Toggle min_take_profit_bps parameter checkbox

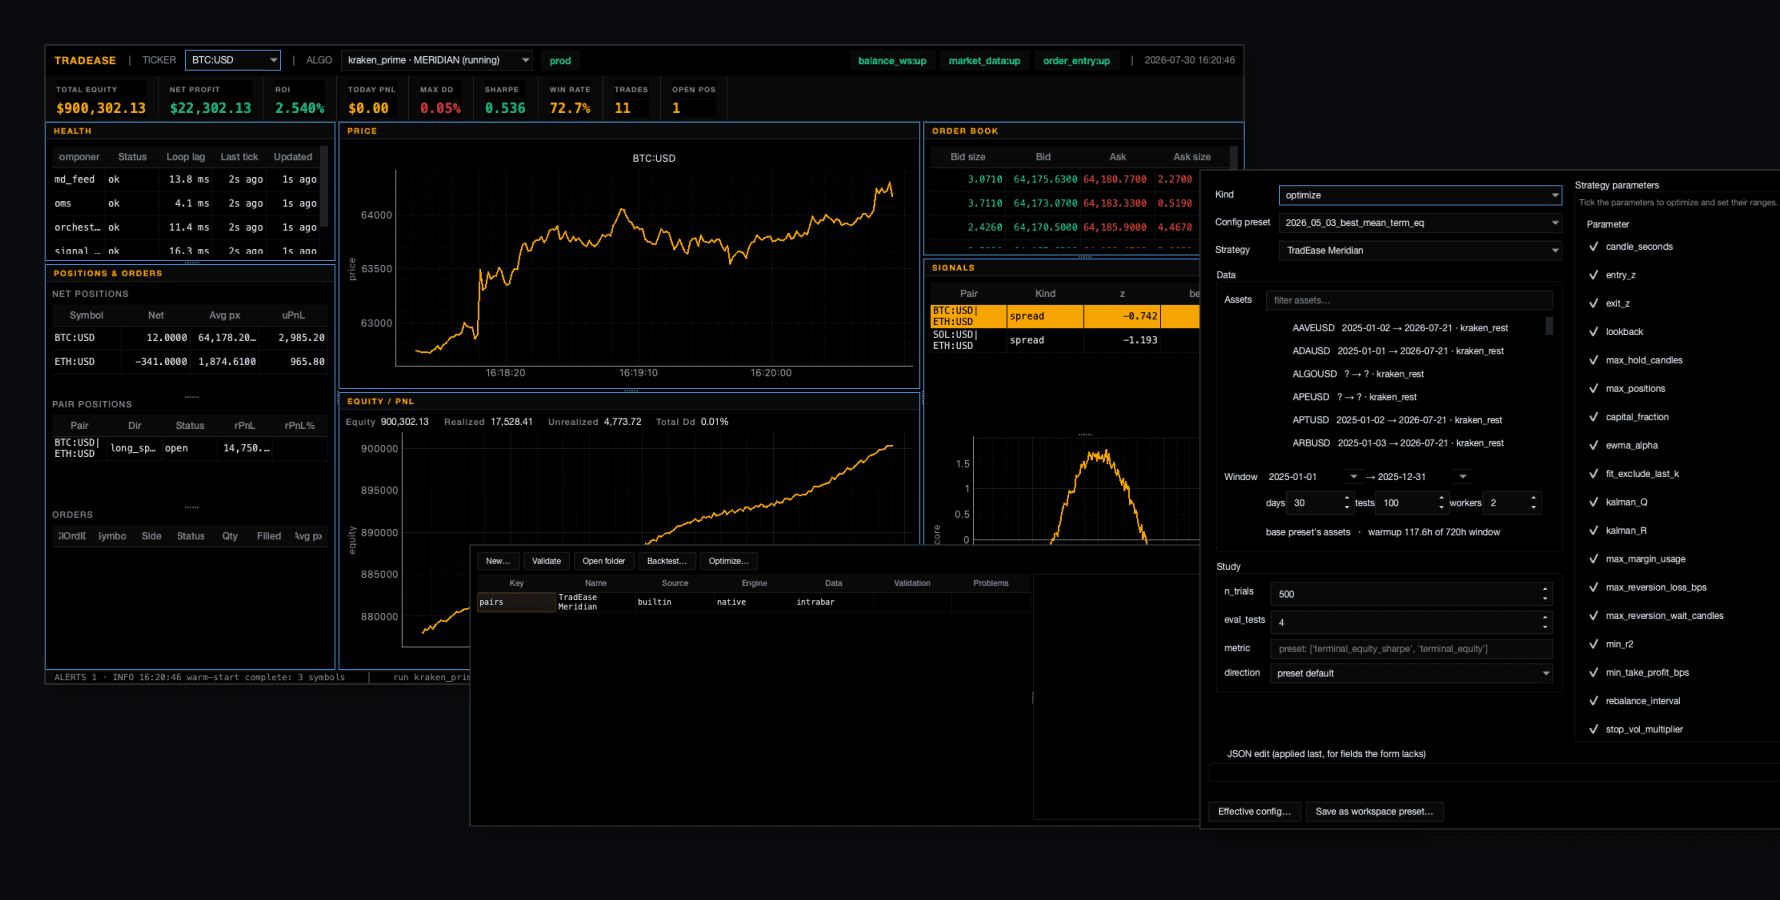click(x=1593, y=672)
